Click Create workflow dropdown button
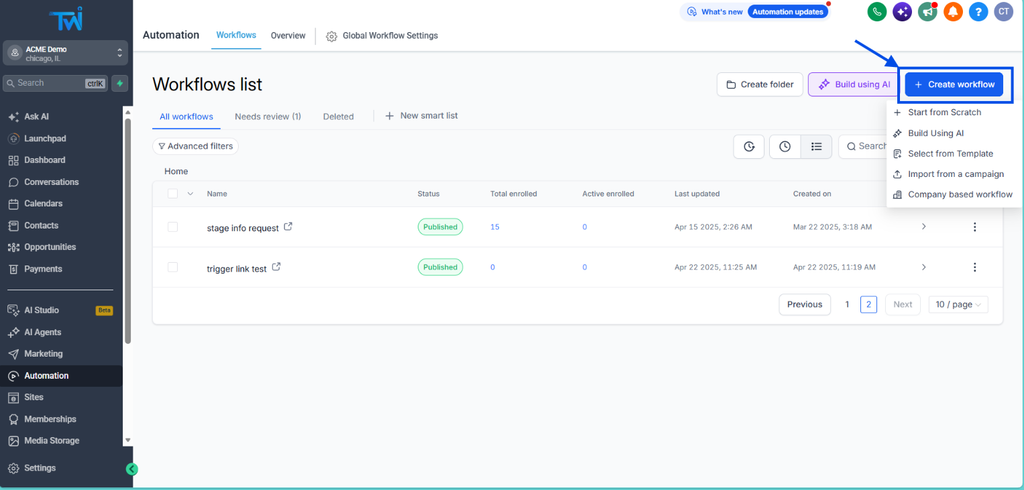This screenshot has height=490, width=1024. (x=954, y=84)
